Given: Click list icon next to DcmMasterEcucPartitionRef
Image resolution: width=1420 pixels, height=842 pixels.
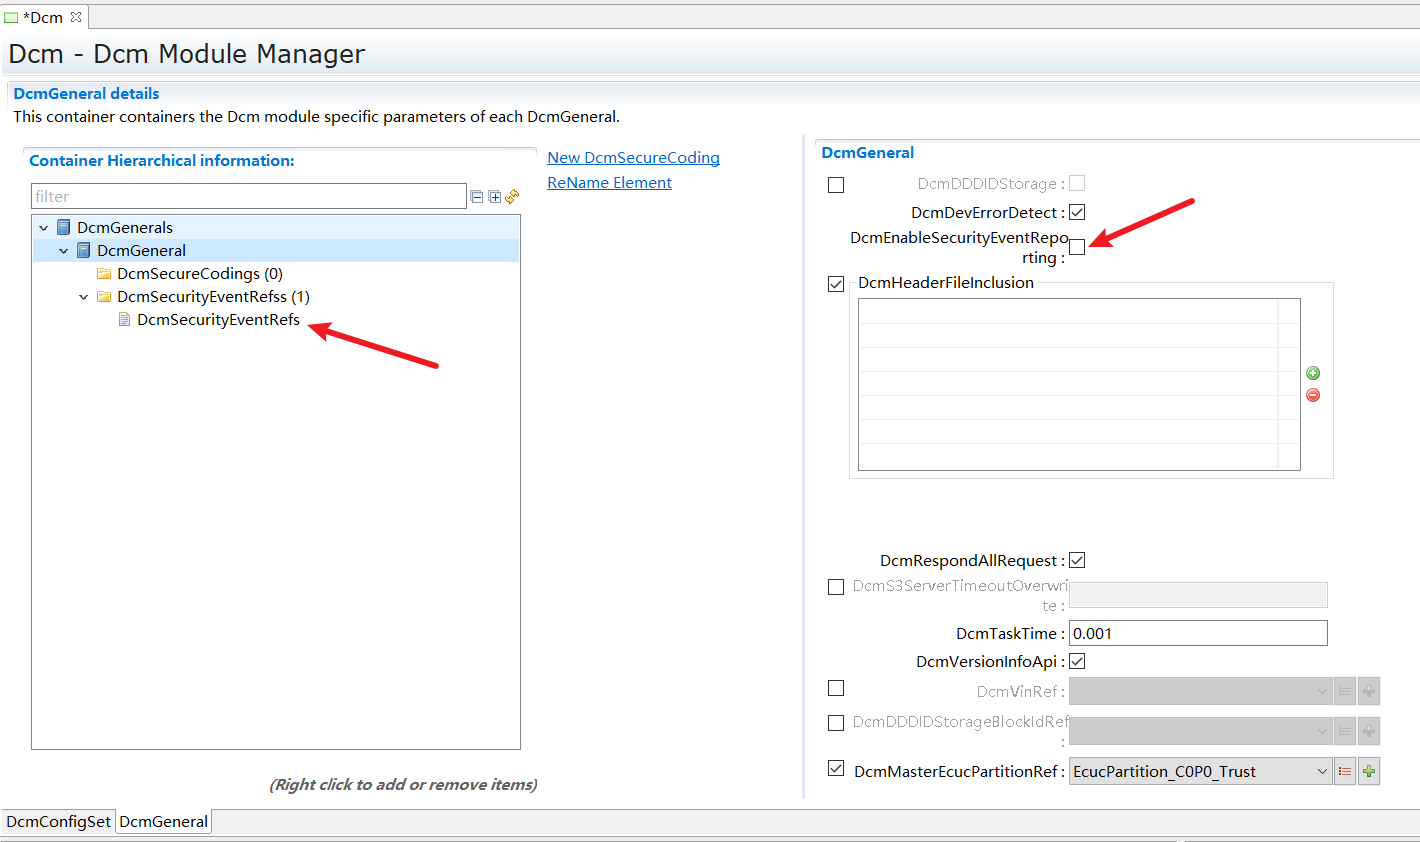Looking at the screenshot, I should (1345, 771).
